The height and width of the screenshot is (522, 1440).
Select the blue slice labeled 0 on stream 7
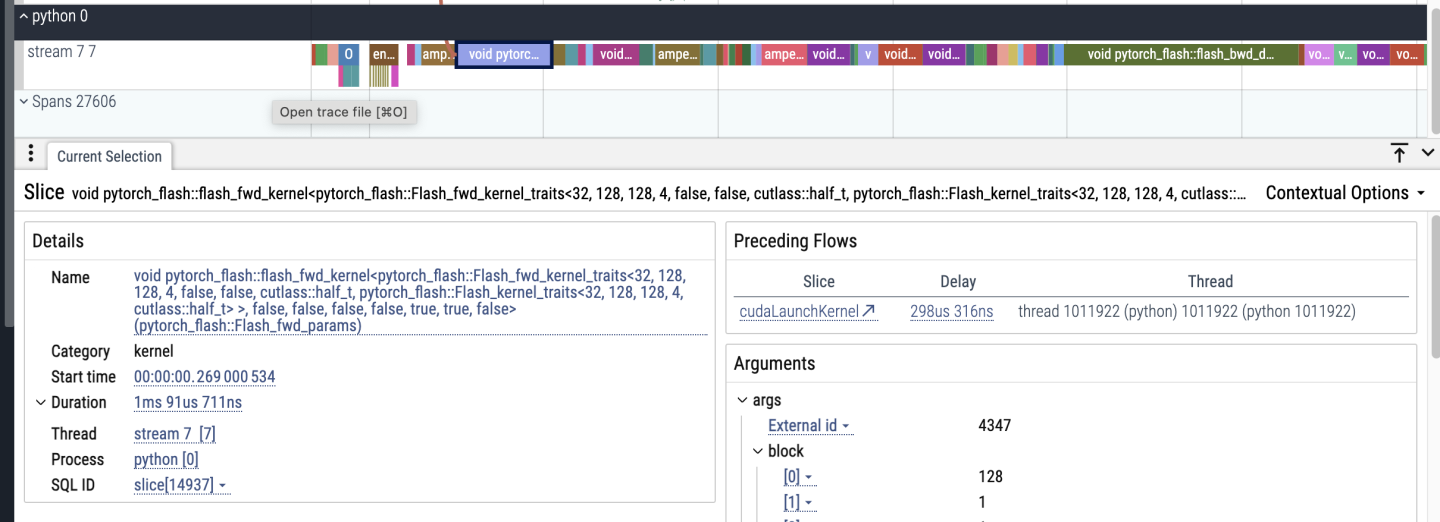pos(348,55)
